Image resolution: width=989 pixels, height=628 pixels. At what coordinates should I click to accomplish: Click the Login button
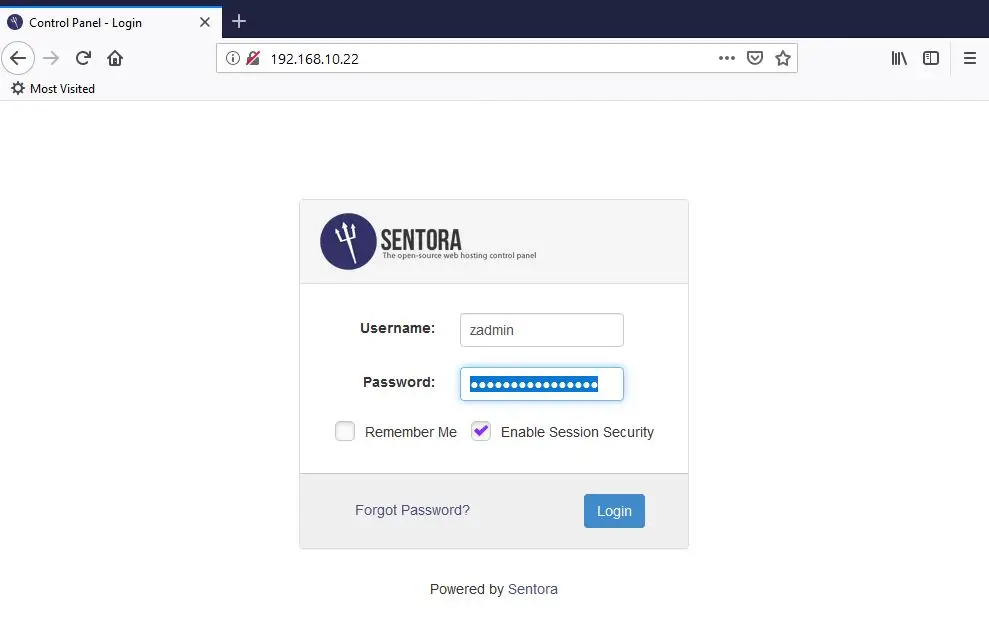click(x=614, y=510)
